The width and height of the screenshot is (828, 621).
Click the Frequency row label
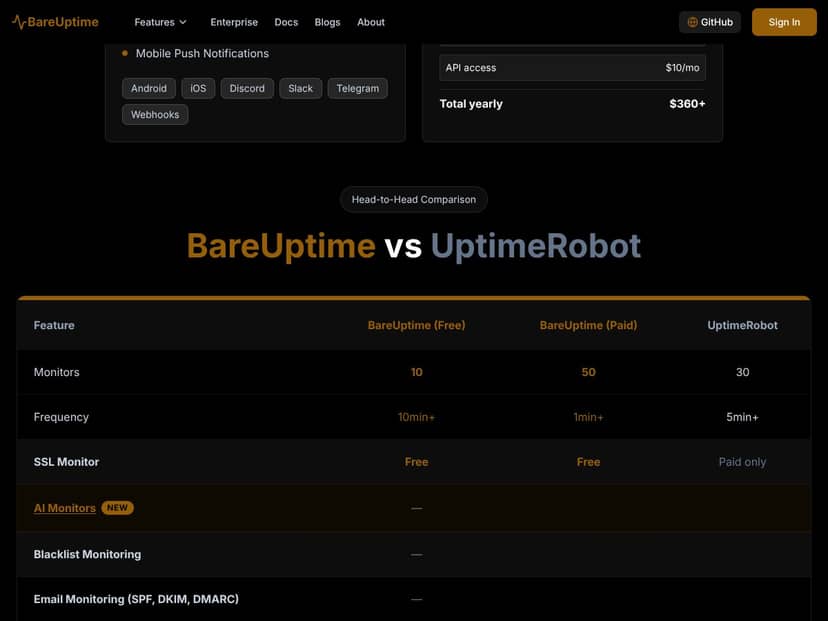[x=61, y=417]
